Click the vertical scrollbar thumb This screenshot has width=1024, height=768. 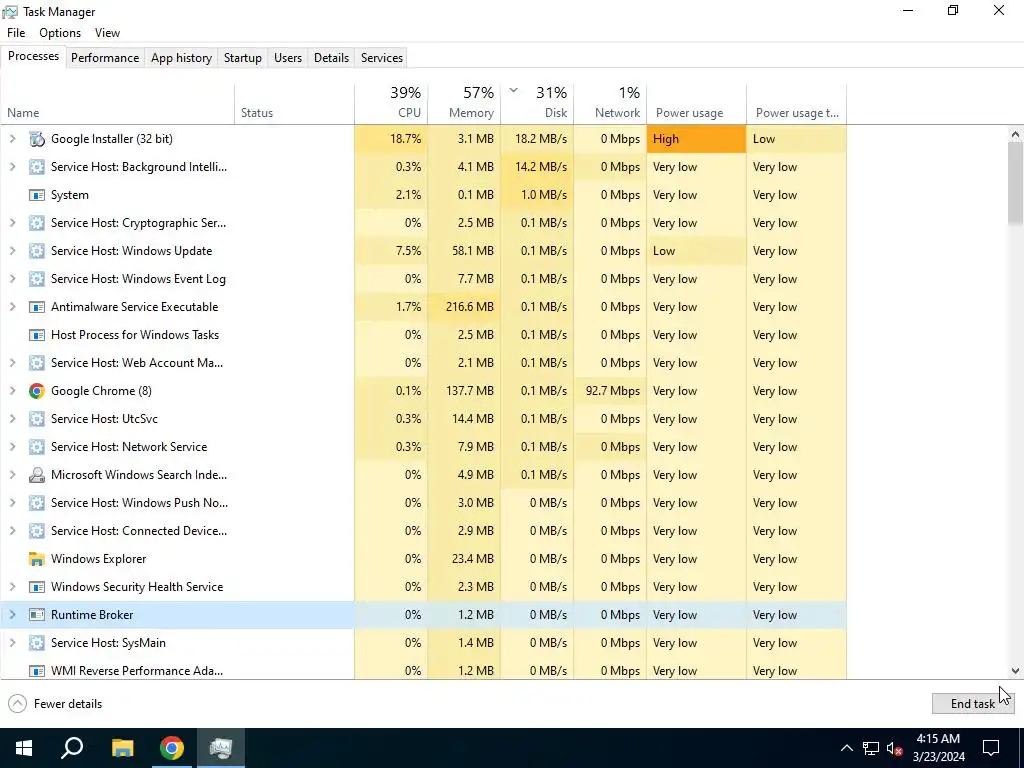click(1015, 184)
